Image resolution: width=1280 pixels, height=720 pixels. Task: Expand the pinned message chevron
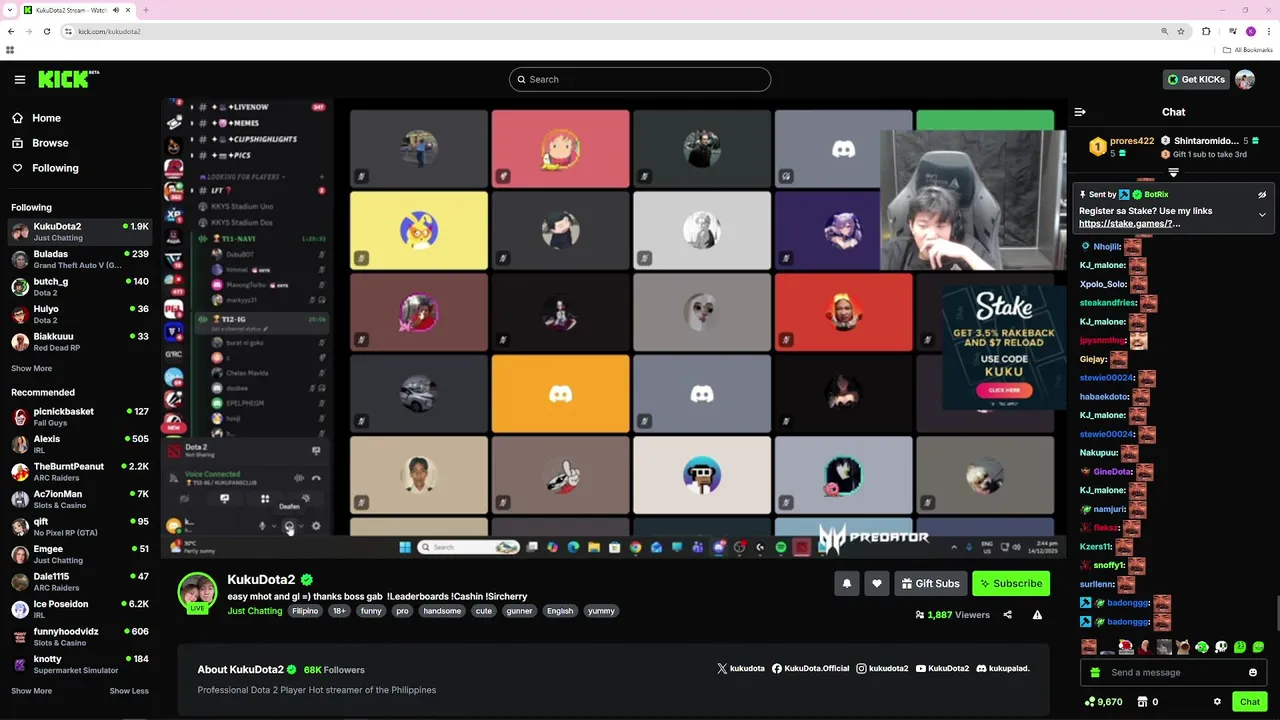point(1262,214)
